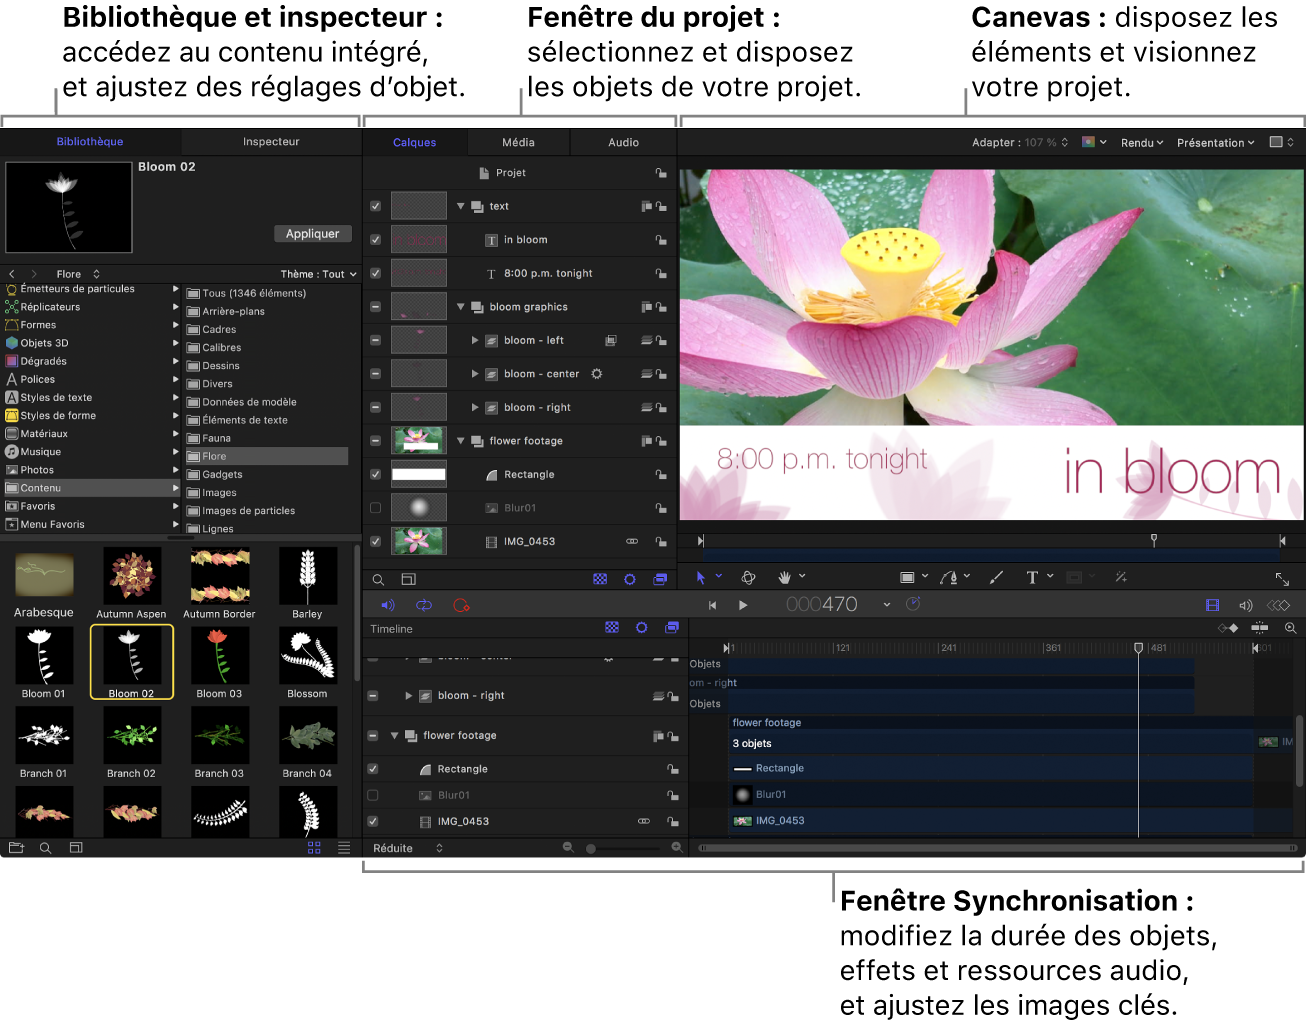Enable the Blur01 layer checkbox

pyautogui.click(x=376, y=508)
